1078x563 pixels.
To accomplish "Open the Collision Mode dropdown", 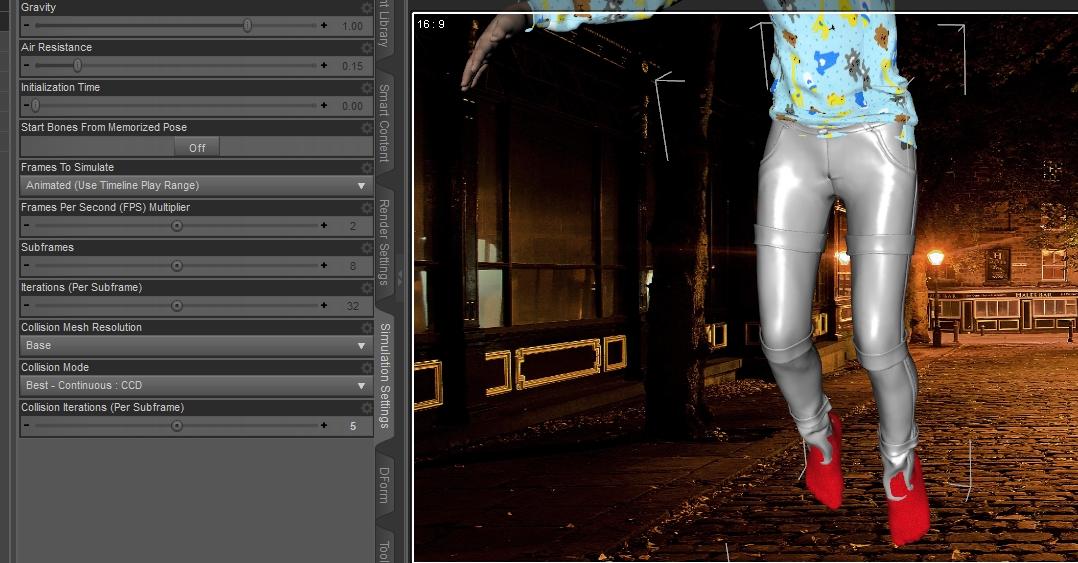I will click(x=197, y=386).
